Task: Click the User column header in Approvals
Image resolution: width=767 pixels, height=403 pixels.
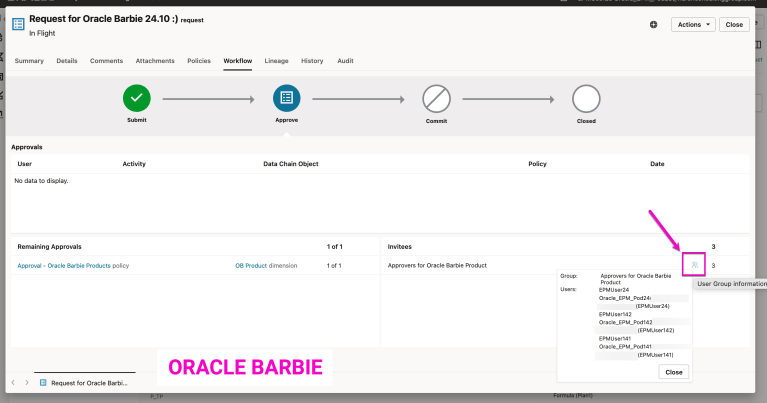Action: (x=24, y=164)
